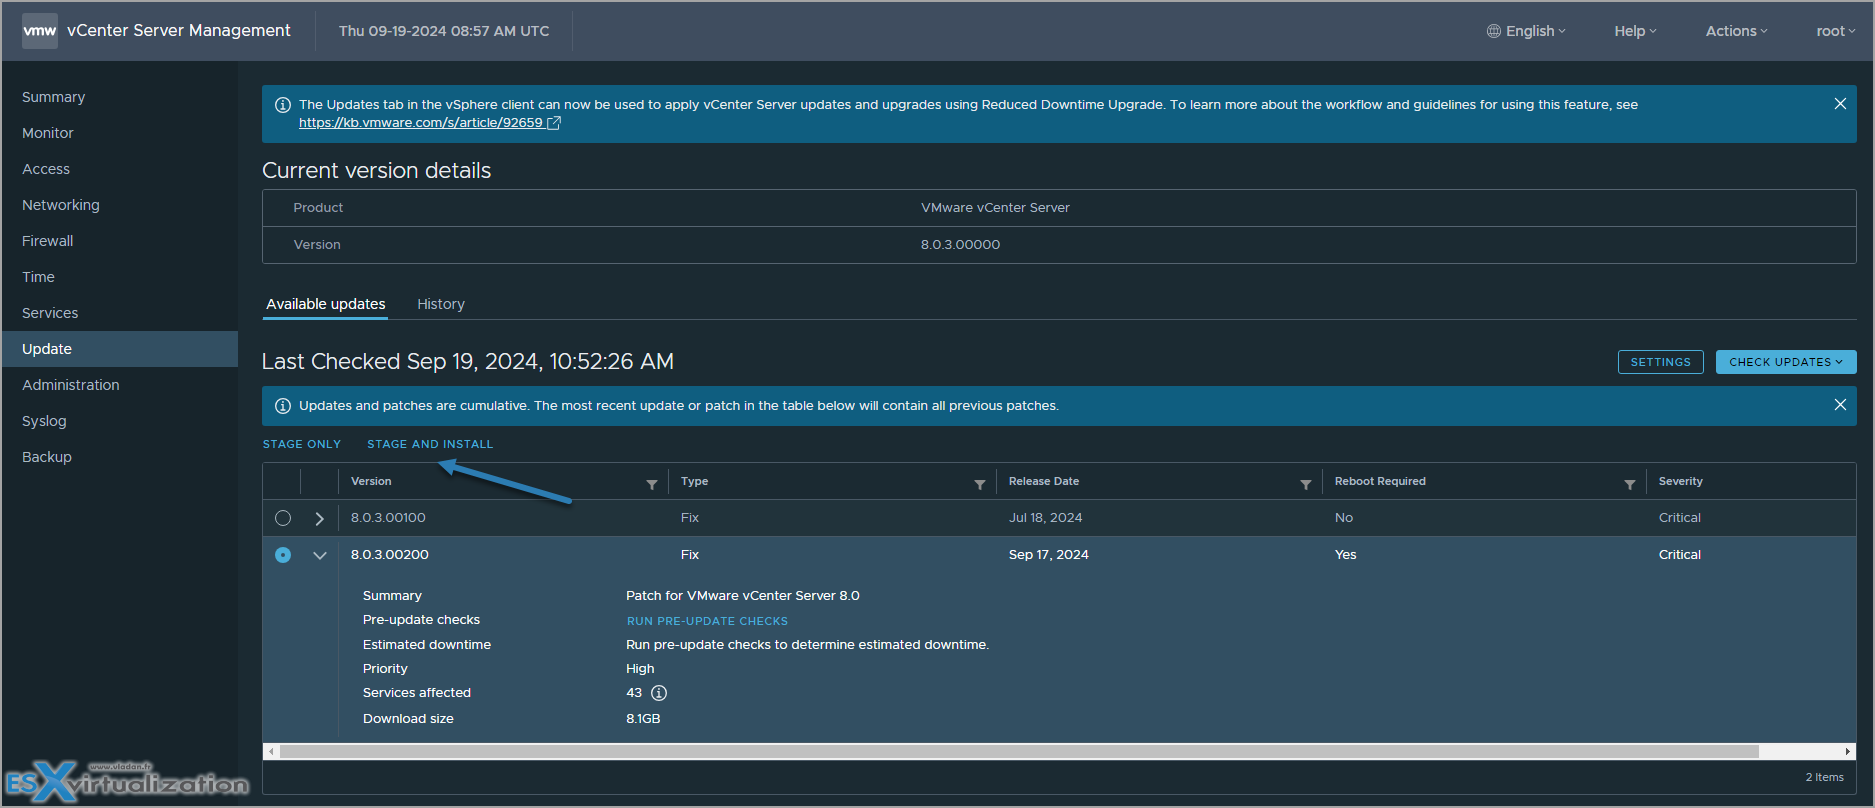Click the Reboot Required column header
This screenshot has width=1875, height=808.
[1380, 481]
